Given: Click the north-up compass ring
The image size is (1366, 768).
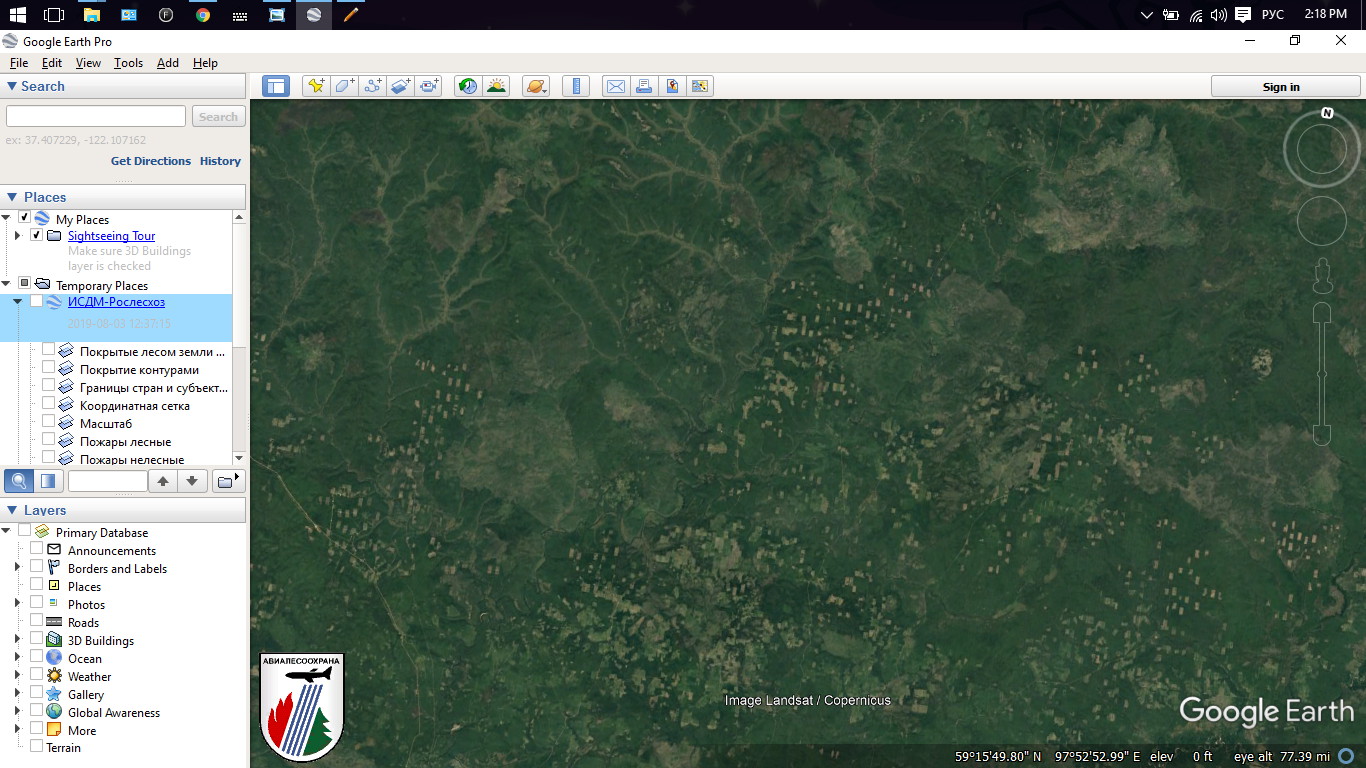Looking at the screenshot, I should pos(1321,149).
